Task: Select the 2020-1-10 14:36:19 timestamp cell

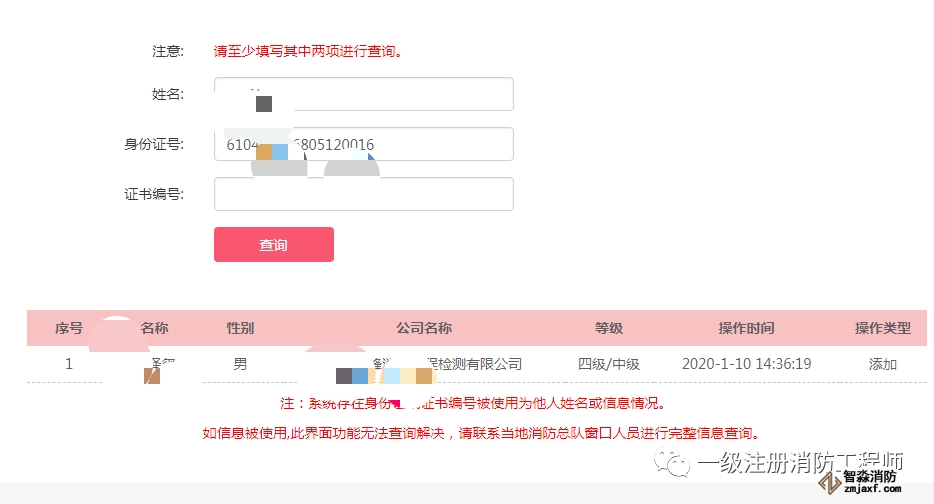Action: 746,364
